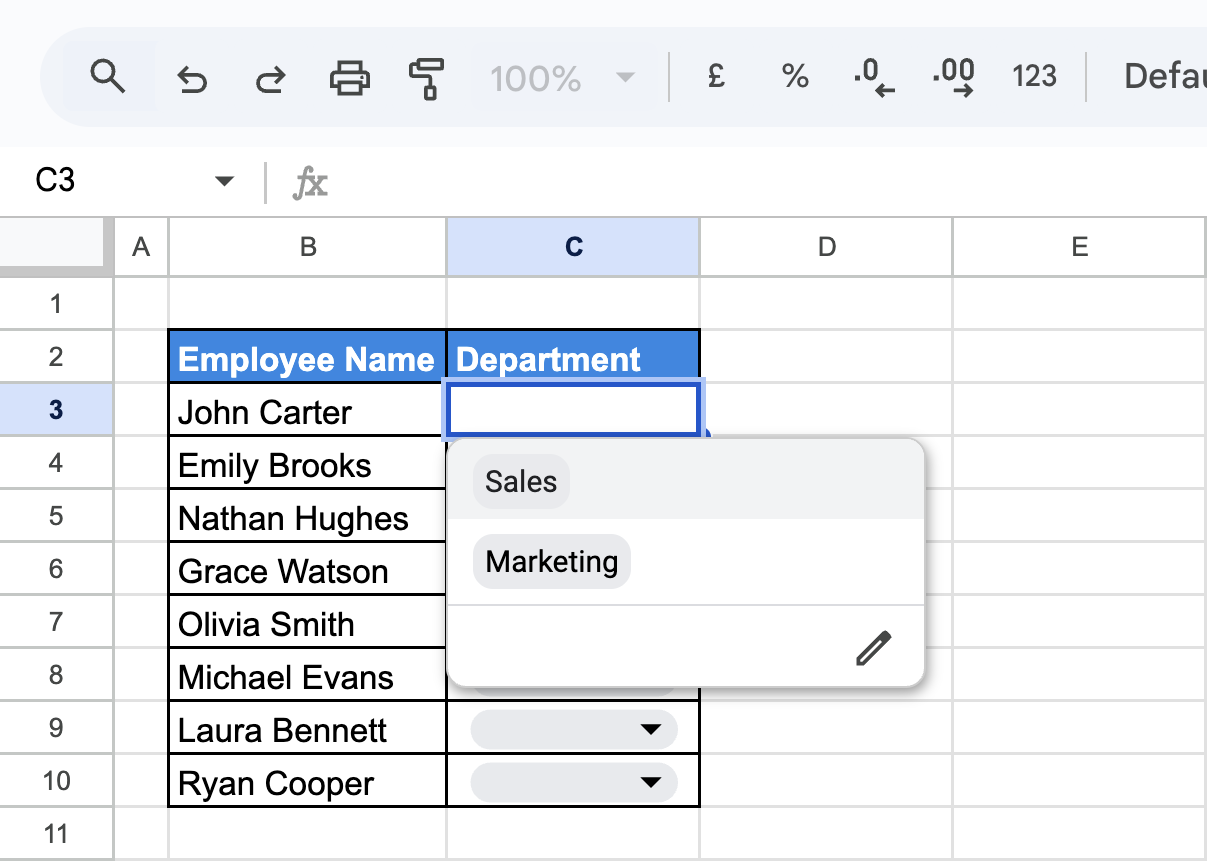Click the select-all corner box
This screenshot has width=1207, height=861.
click(56, 247)
